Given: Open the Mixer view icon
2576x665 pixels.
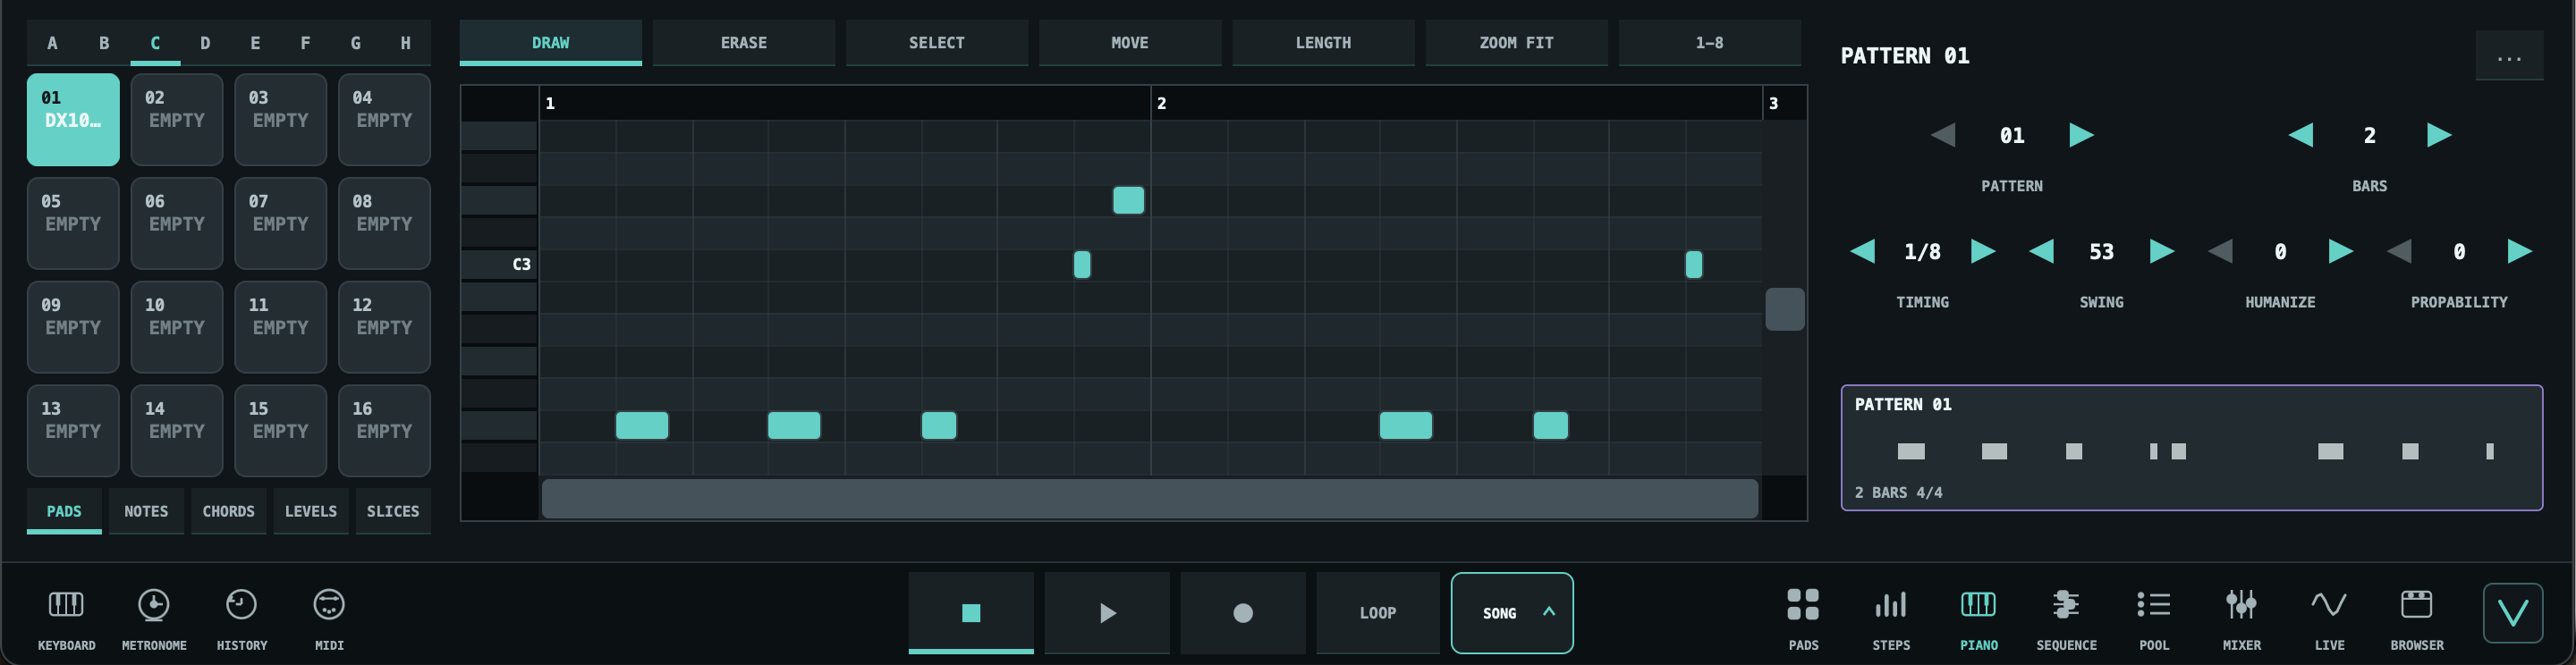Looking at the screenshot, I should 2241,604.
